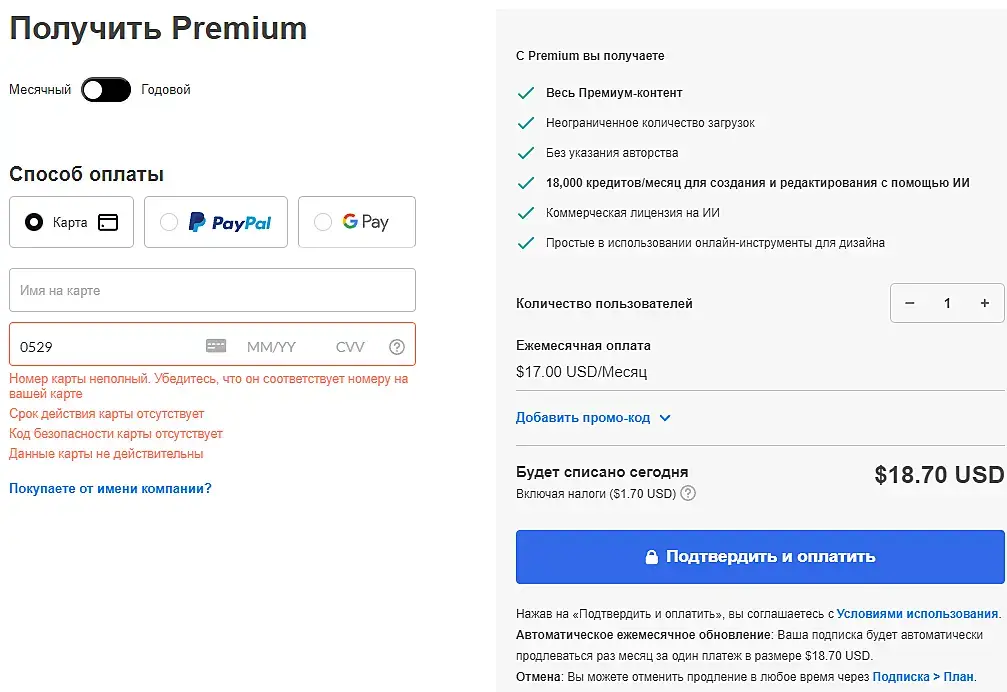
Task: Select the PayPal radio button
Action: point(169,222)
